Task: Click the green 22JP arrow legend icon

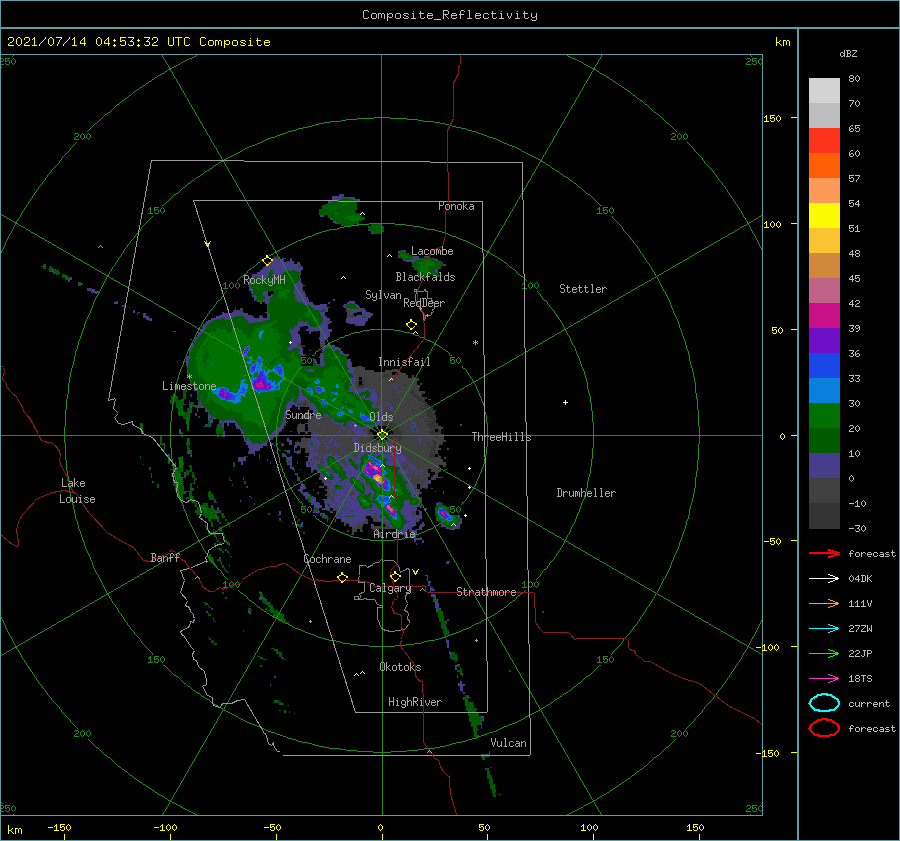Action: pos(825,653)
